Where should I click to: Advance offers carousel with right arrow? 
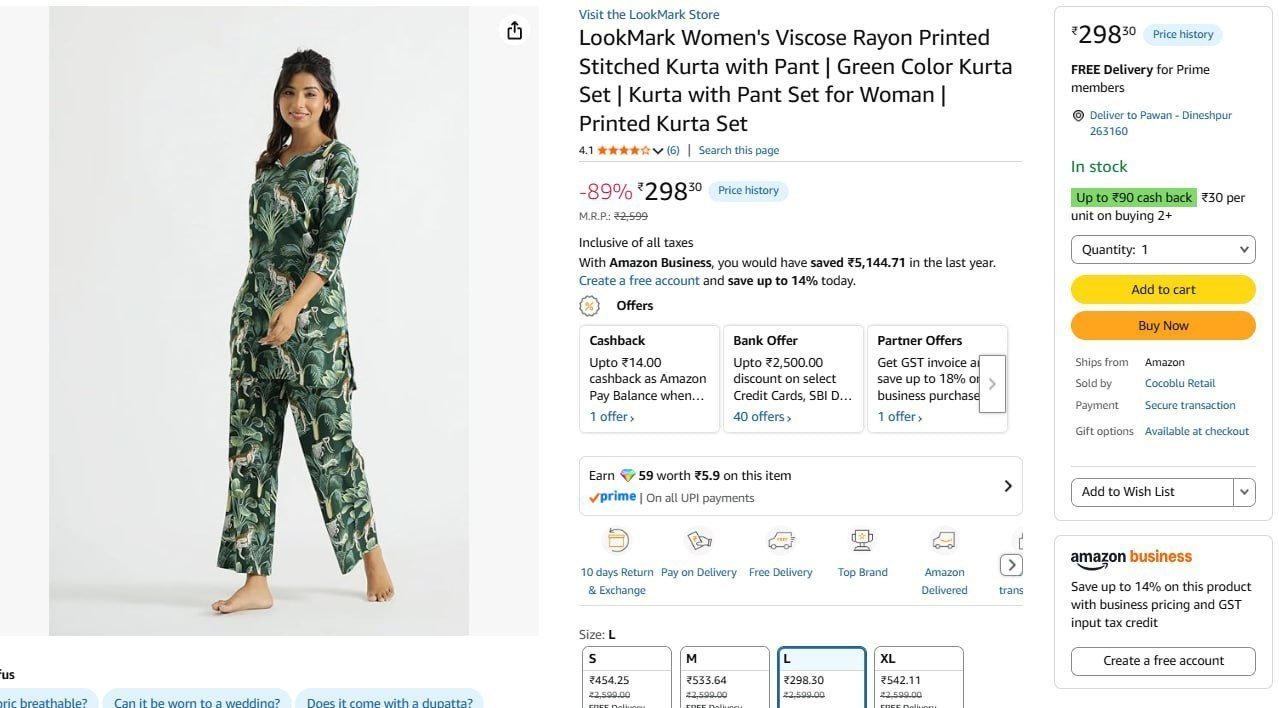tap(992, 384)
